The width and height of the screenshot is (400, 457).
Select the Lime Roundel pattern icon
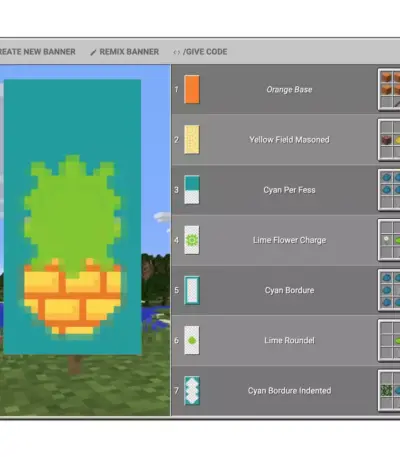pos(192,340)
